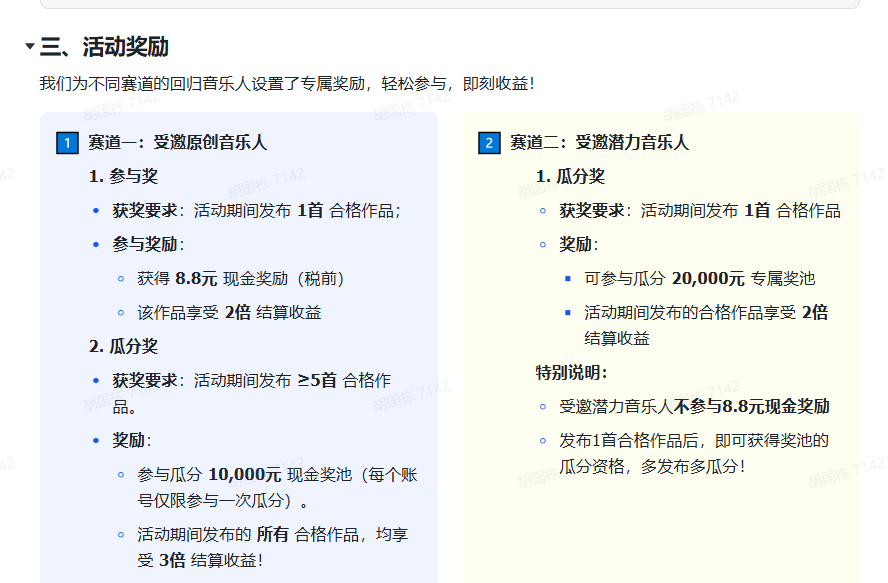
Task: Click the 赛道二：受邀潜力音乐人 card title
Action: (599, 143)
